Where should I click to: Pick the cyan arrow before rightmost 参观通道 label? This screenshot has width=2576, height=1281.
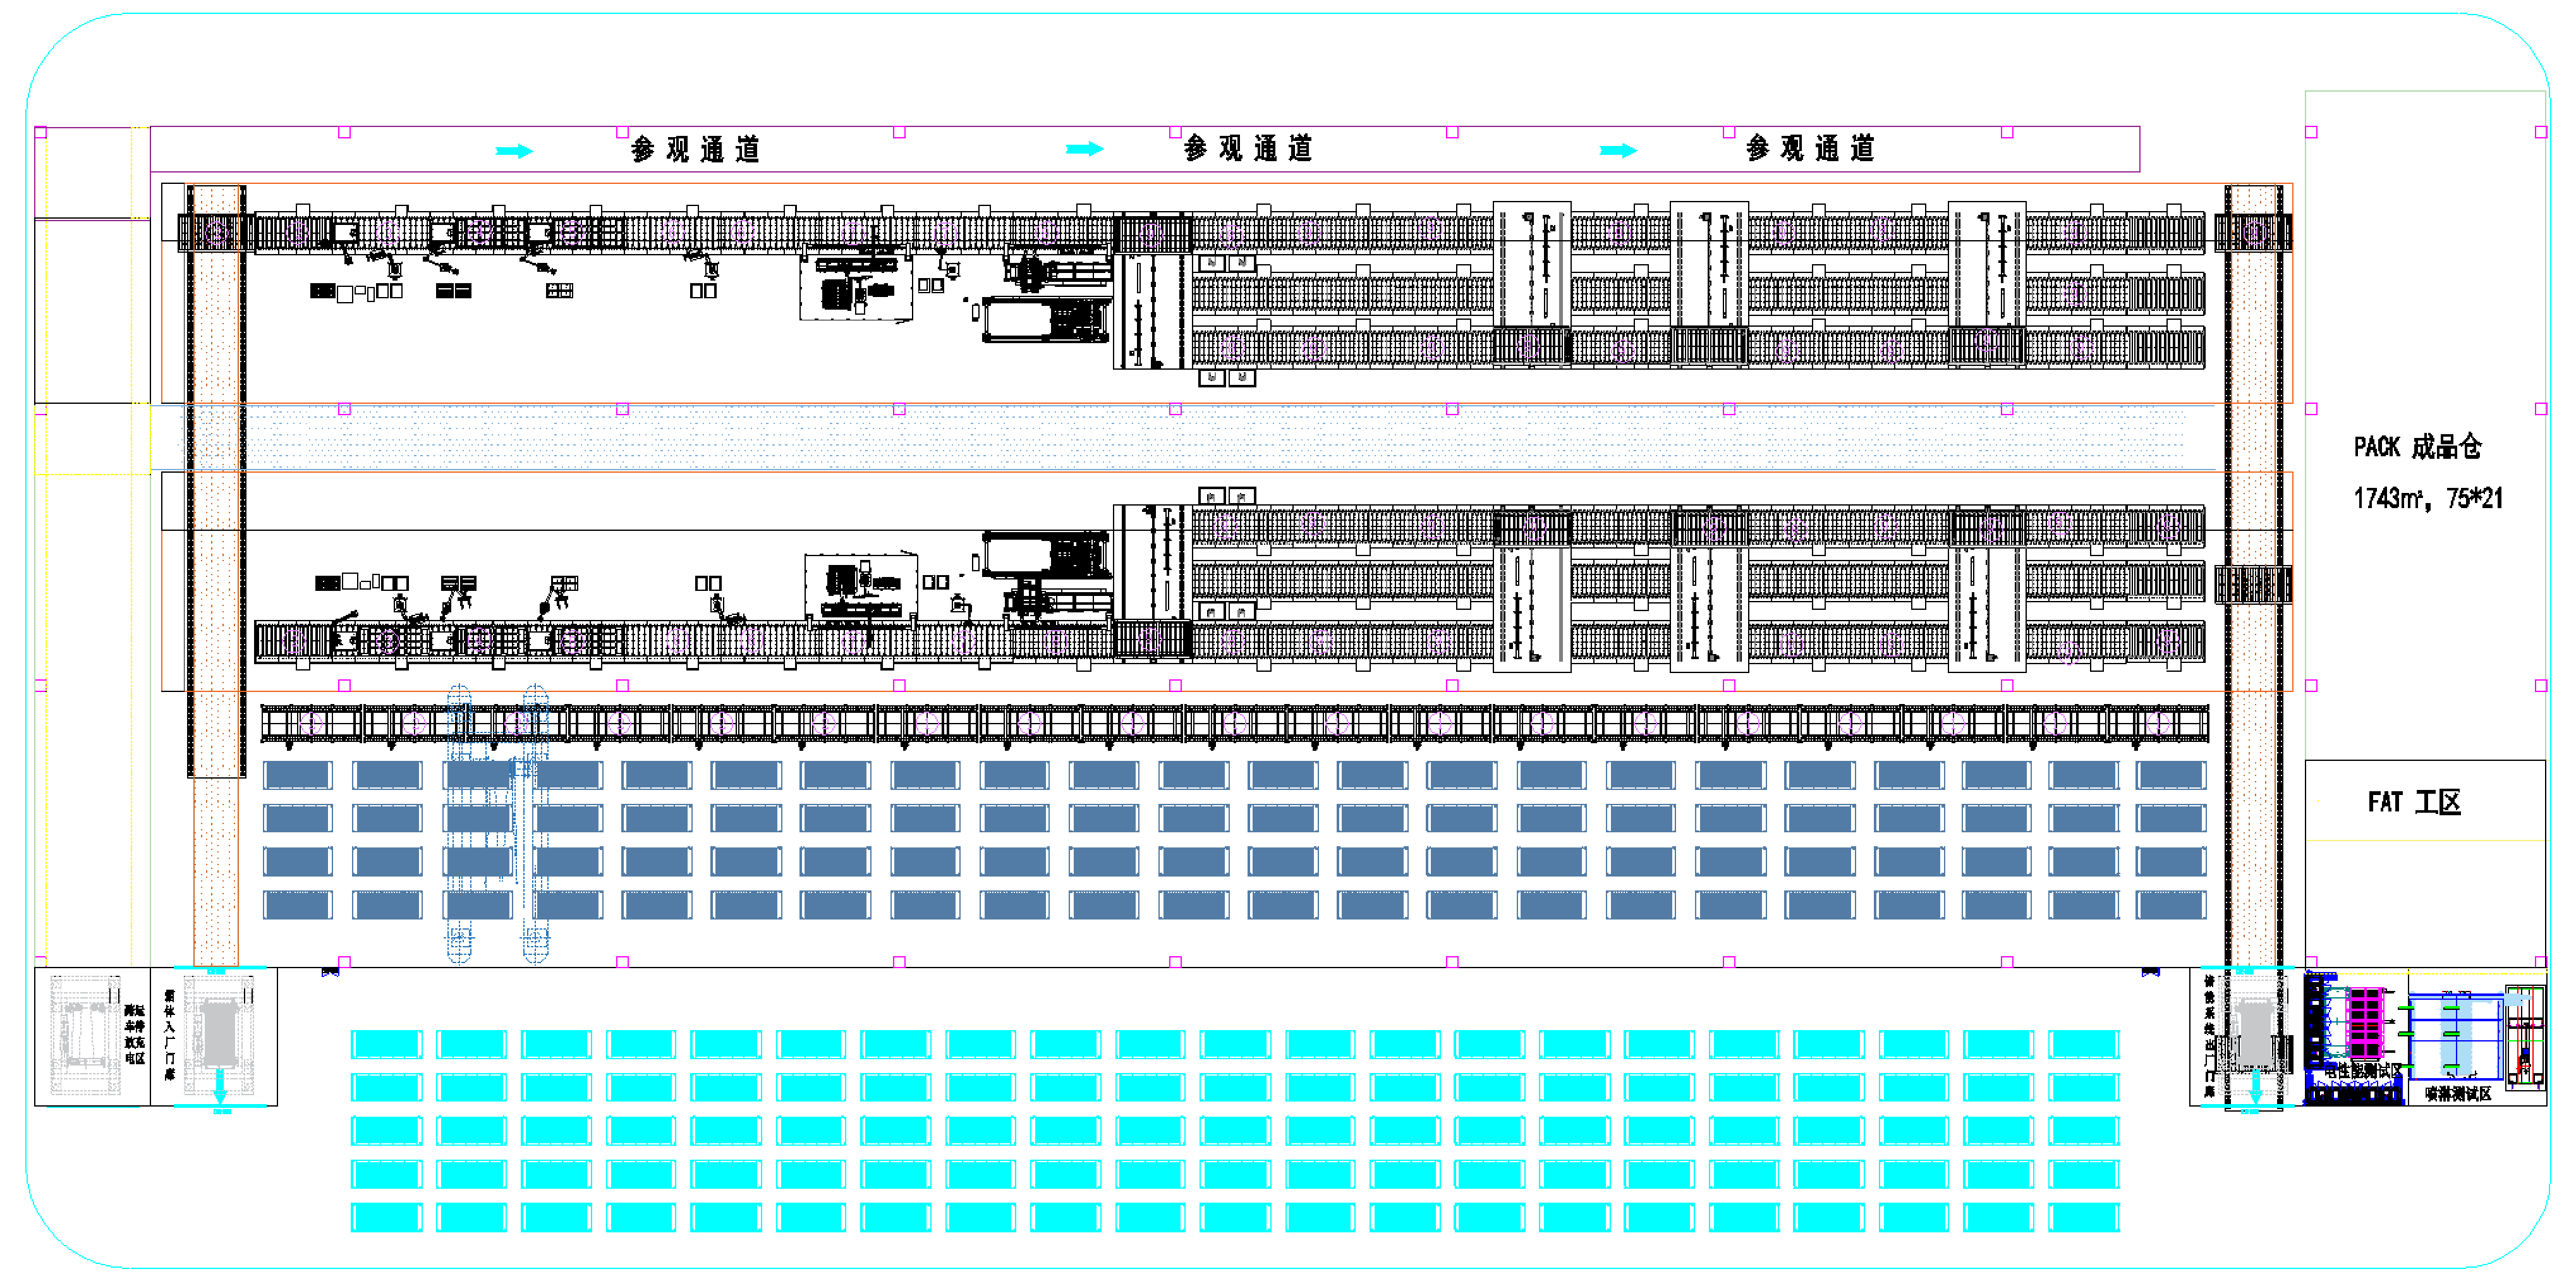(x=1618, y=151)
